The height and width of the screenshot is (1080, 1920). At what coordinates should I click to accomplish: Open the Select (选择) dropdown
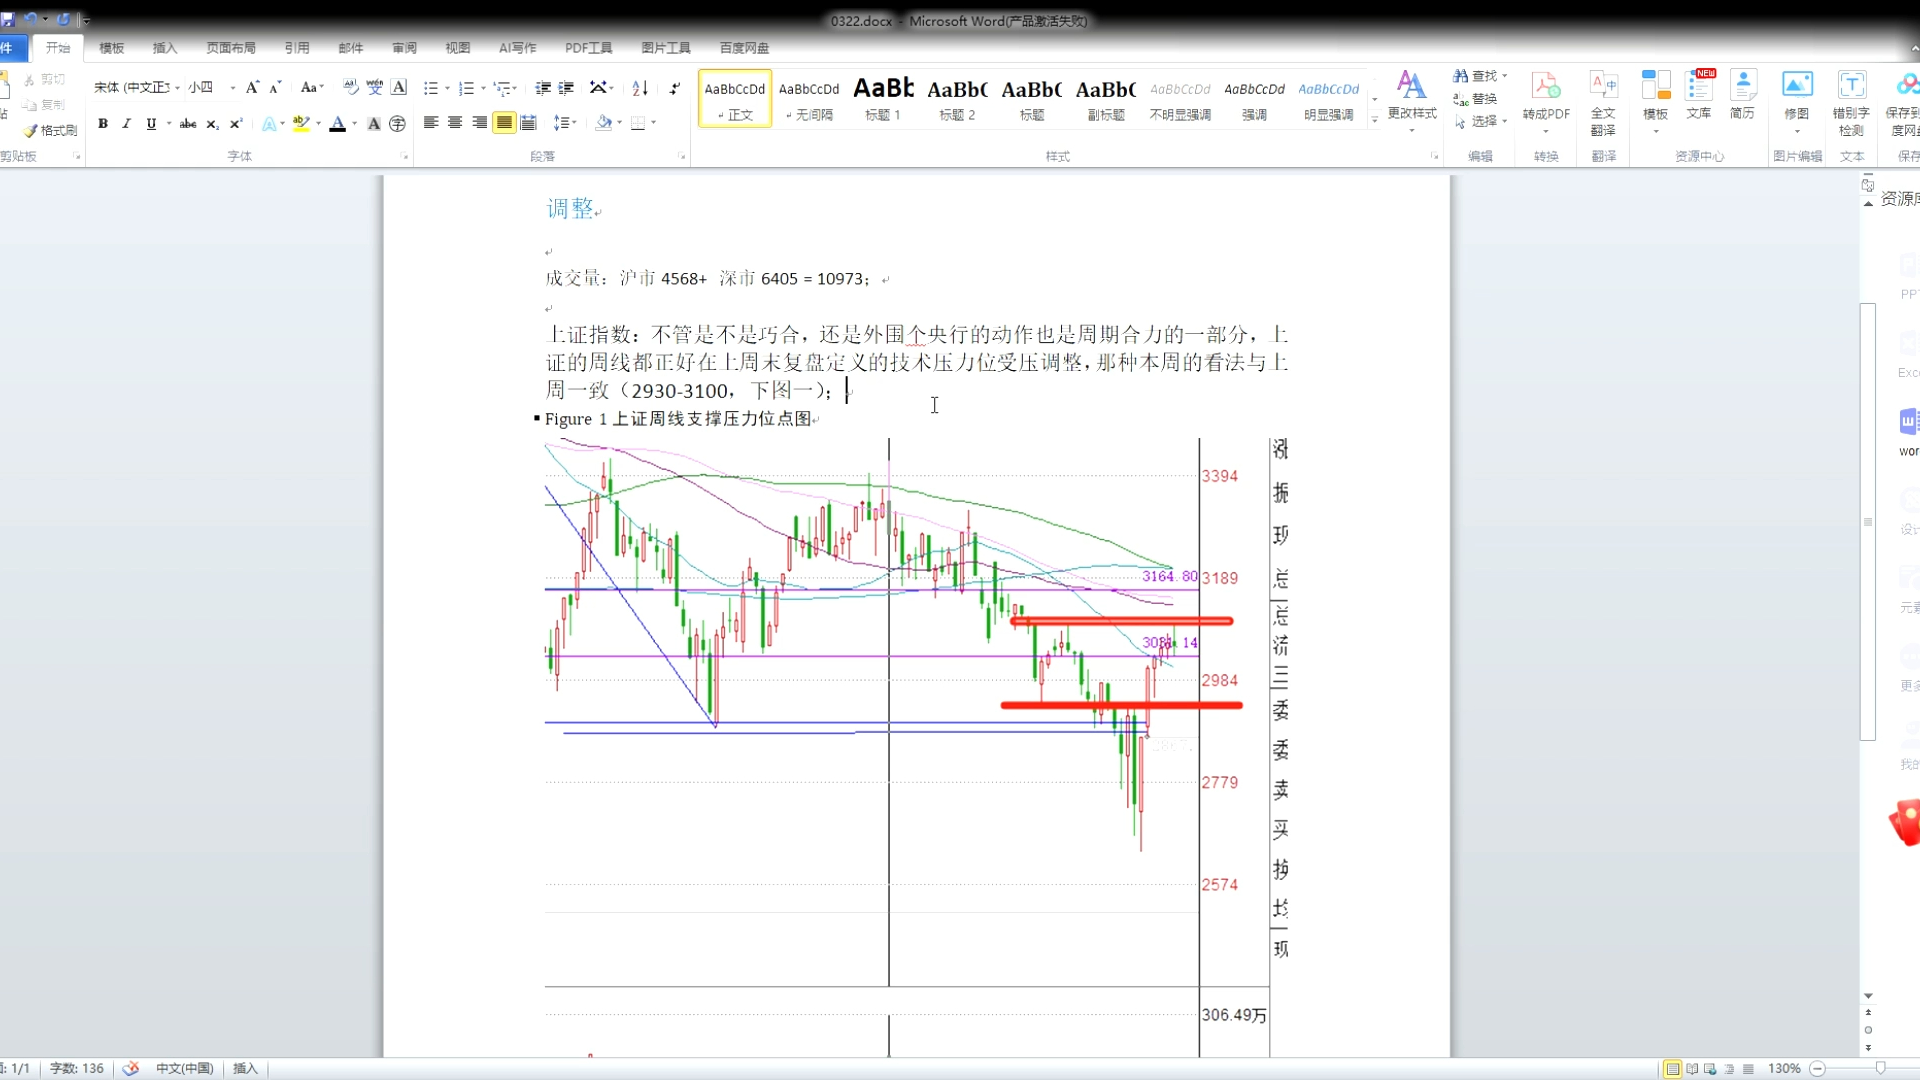pyautogui.click(x=1480, y=121)
